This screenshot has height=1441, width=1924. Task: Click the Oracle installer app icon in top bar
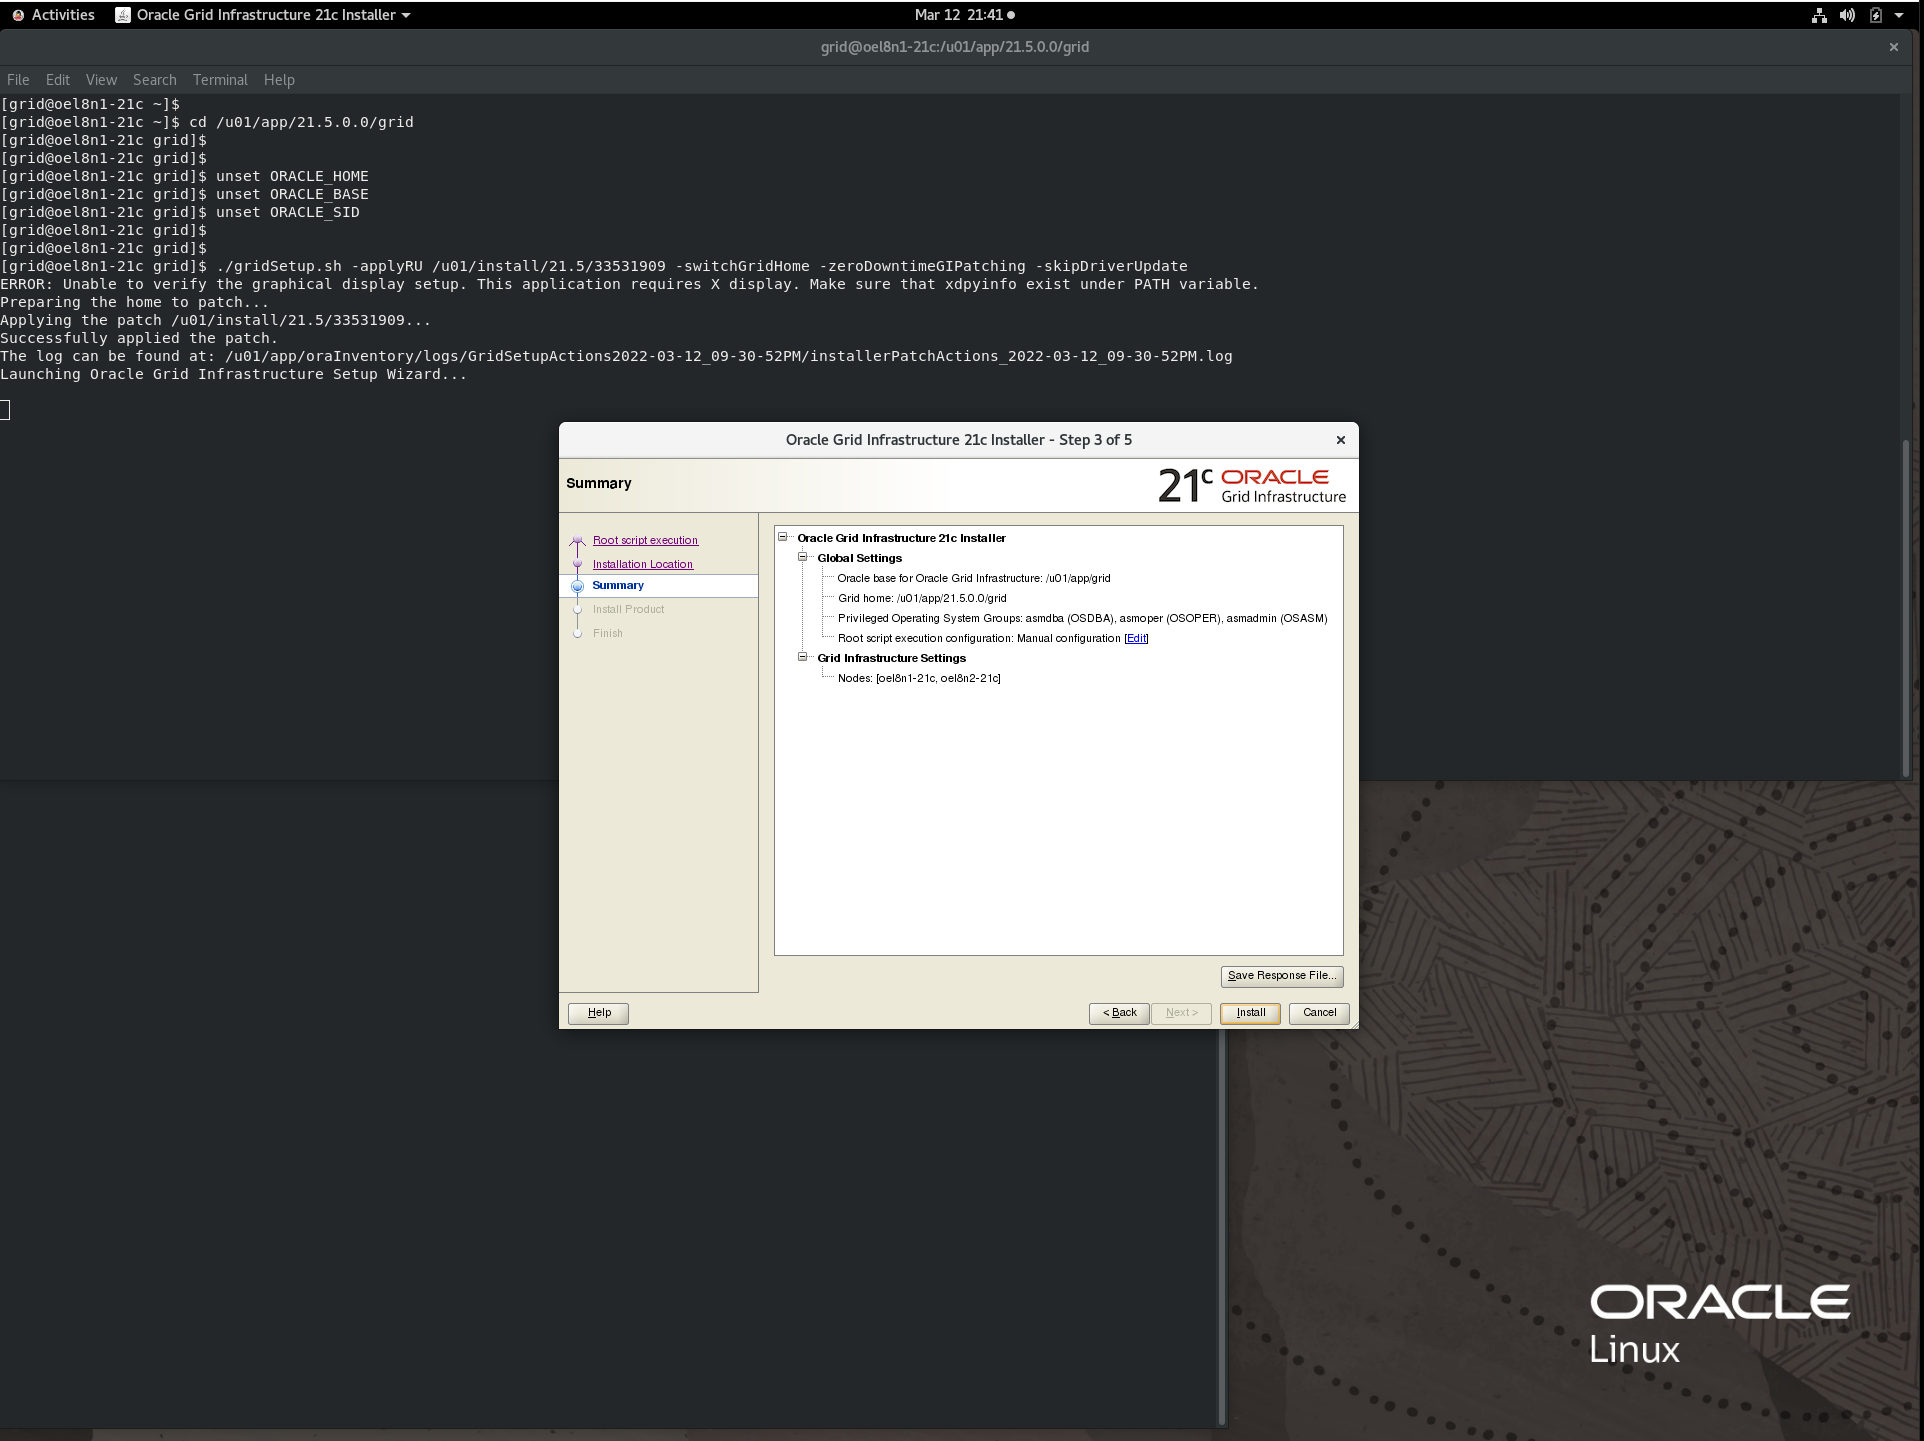pyautogui.click(x=123, y=15)
